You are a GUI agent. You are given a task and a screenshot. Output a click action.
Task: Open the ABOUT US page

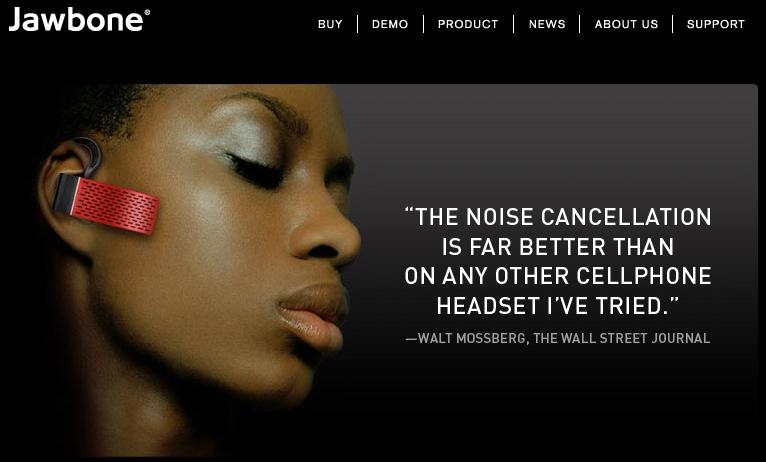(626, 24)
